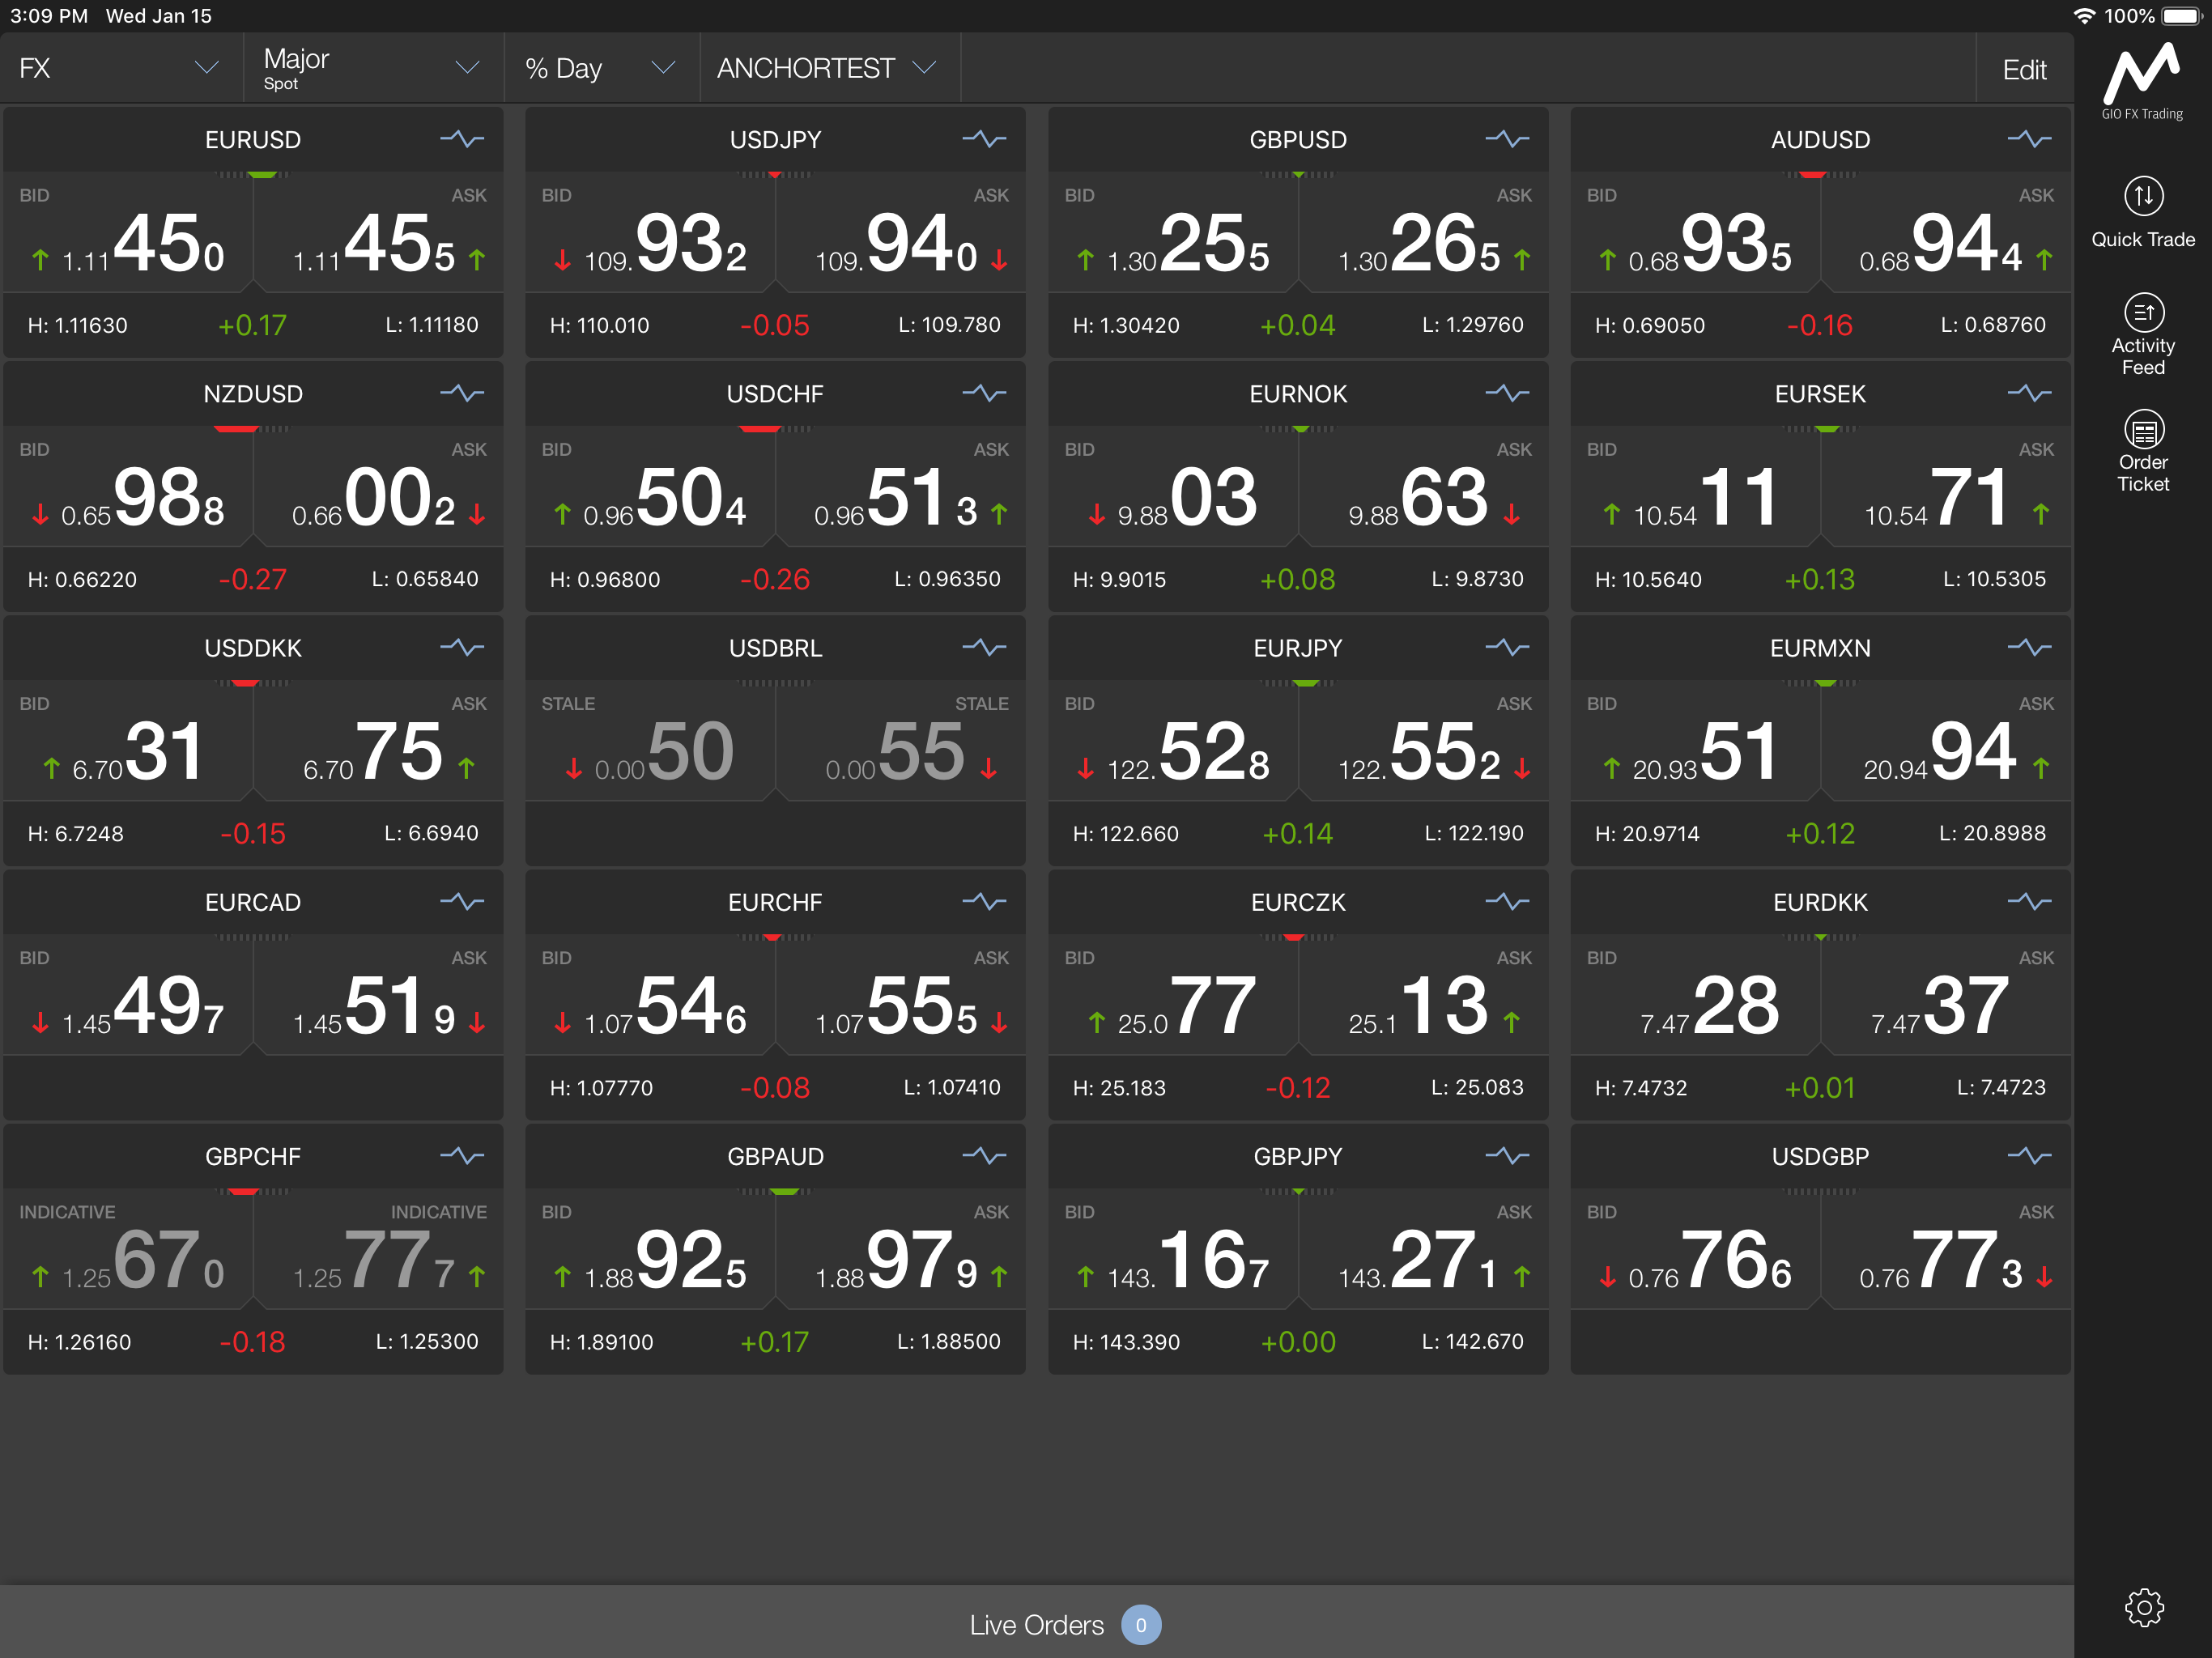The height and width of the screenshot is (1658, 2212).
Task: Open the settings gear
Action: [2143, 1607]
